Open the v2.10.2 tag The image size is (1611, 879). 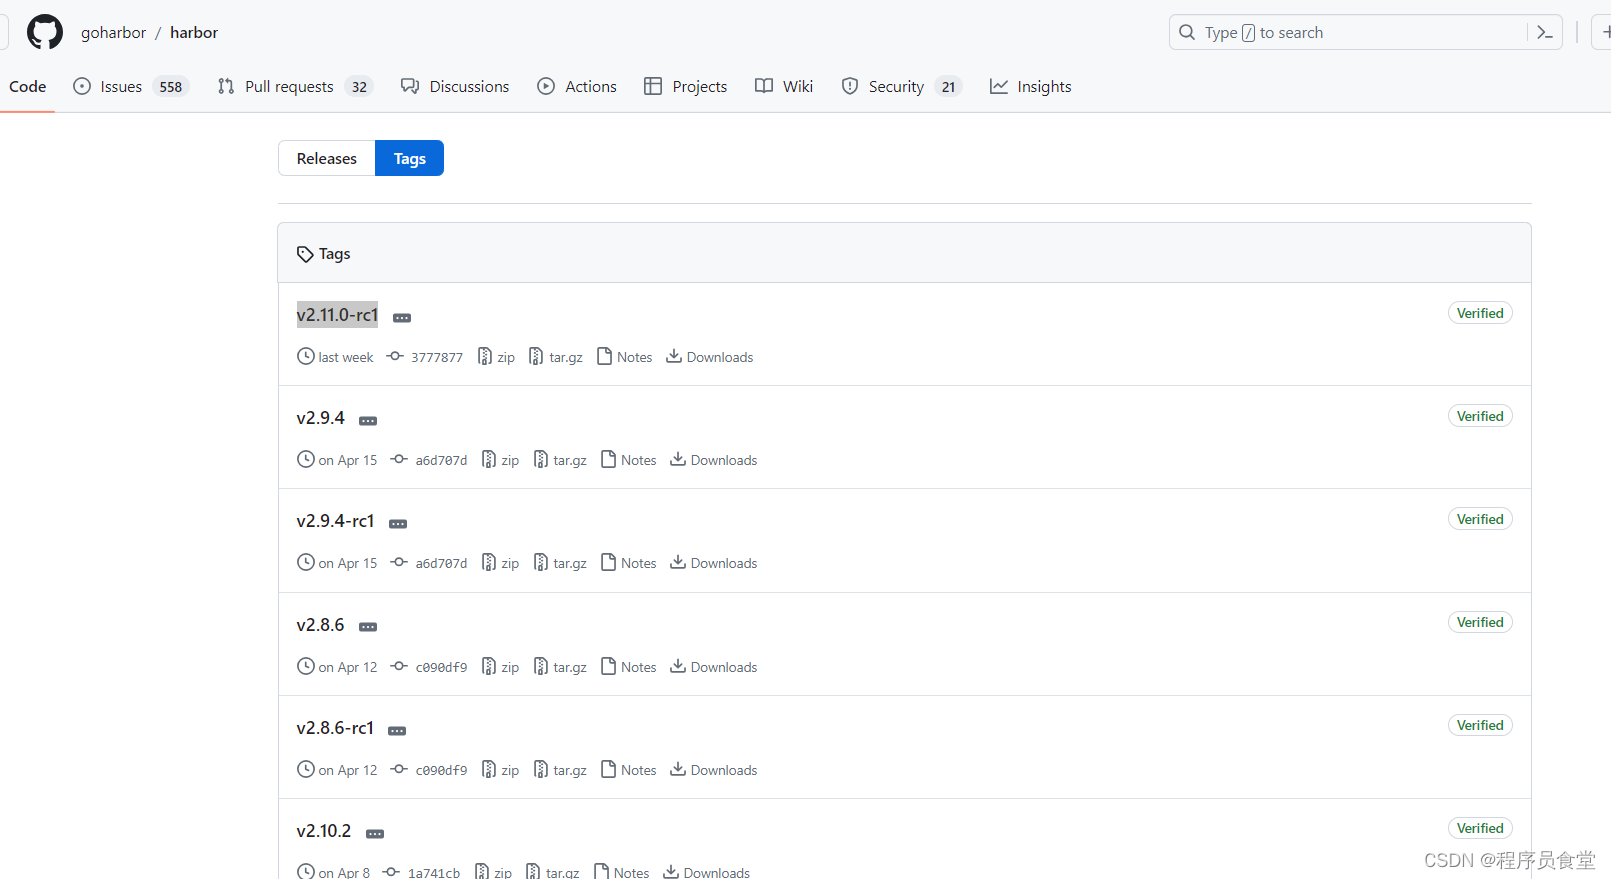click(324, 831)
